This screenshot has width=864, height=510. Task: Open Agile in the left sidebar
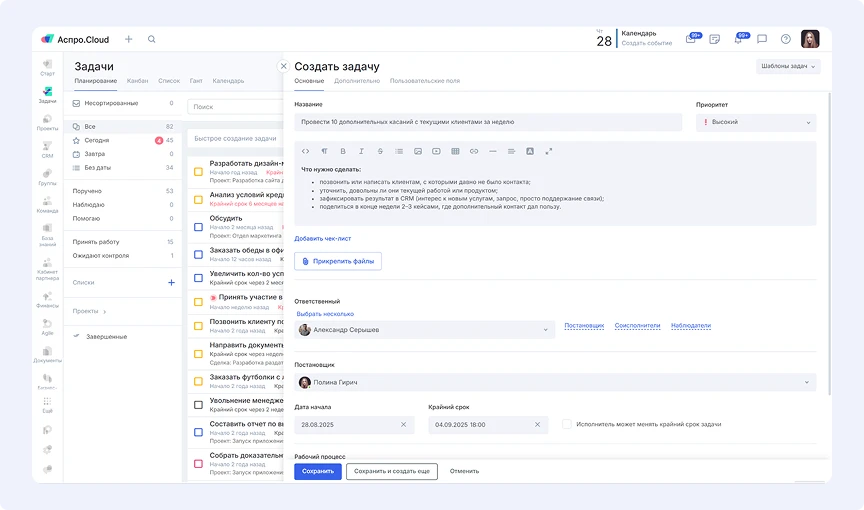tap(47, 327)
